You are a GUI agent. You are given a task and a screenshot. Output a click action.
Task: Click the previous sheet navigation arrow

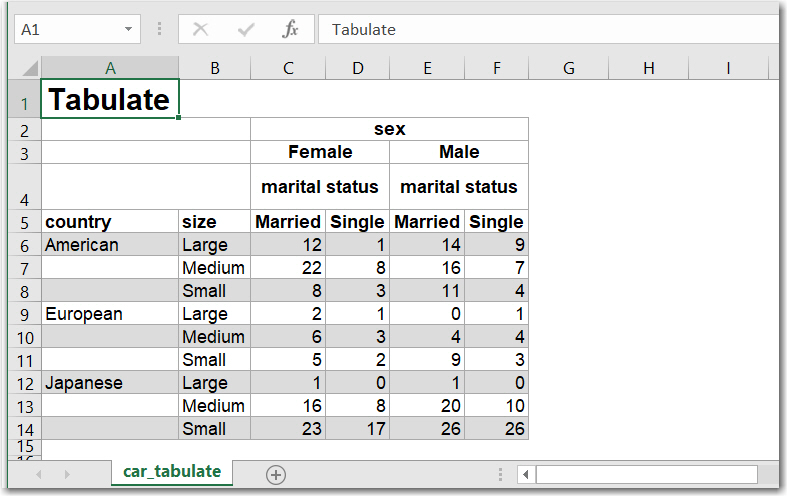[40, 475]
